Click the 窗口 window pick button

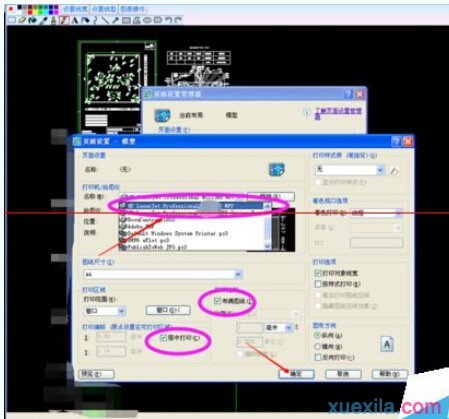pos(168,310)
